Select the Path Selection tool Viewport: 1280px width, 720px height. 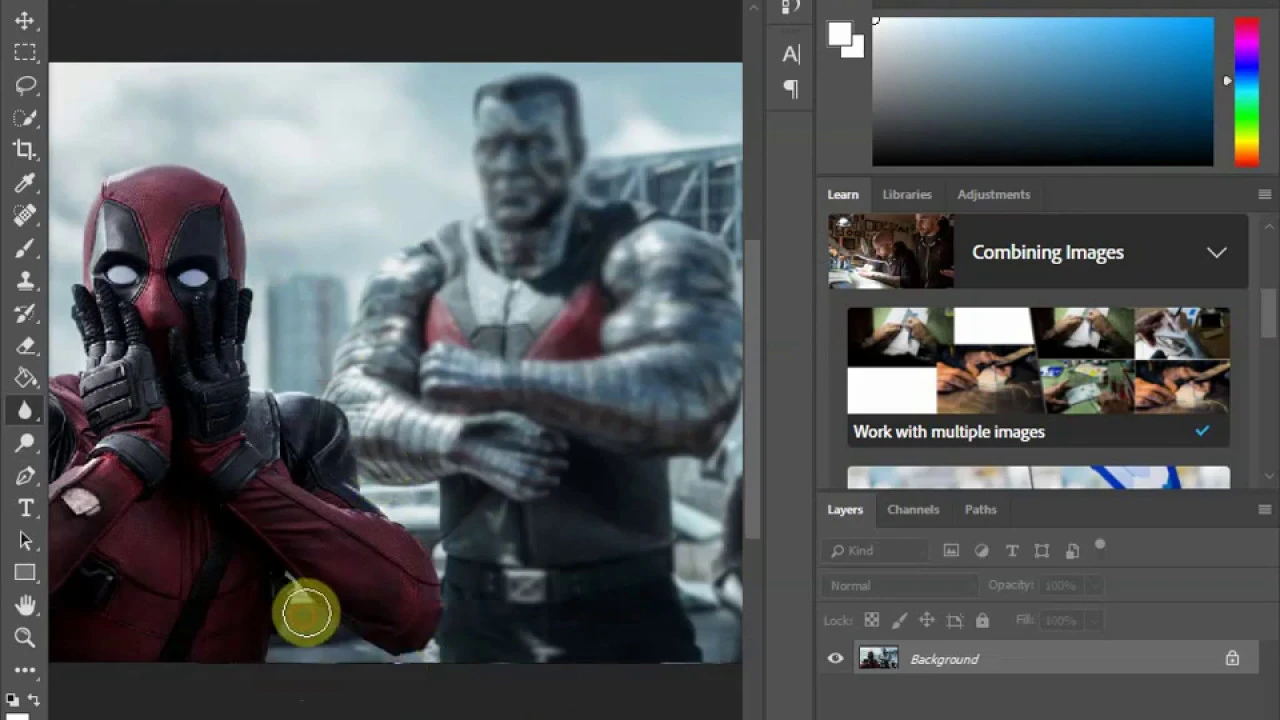(25, 541)
